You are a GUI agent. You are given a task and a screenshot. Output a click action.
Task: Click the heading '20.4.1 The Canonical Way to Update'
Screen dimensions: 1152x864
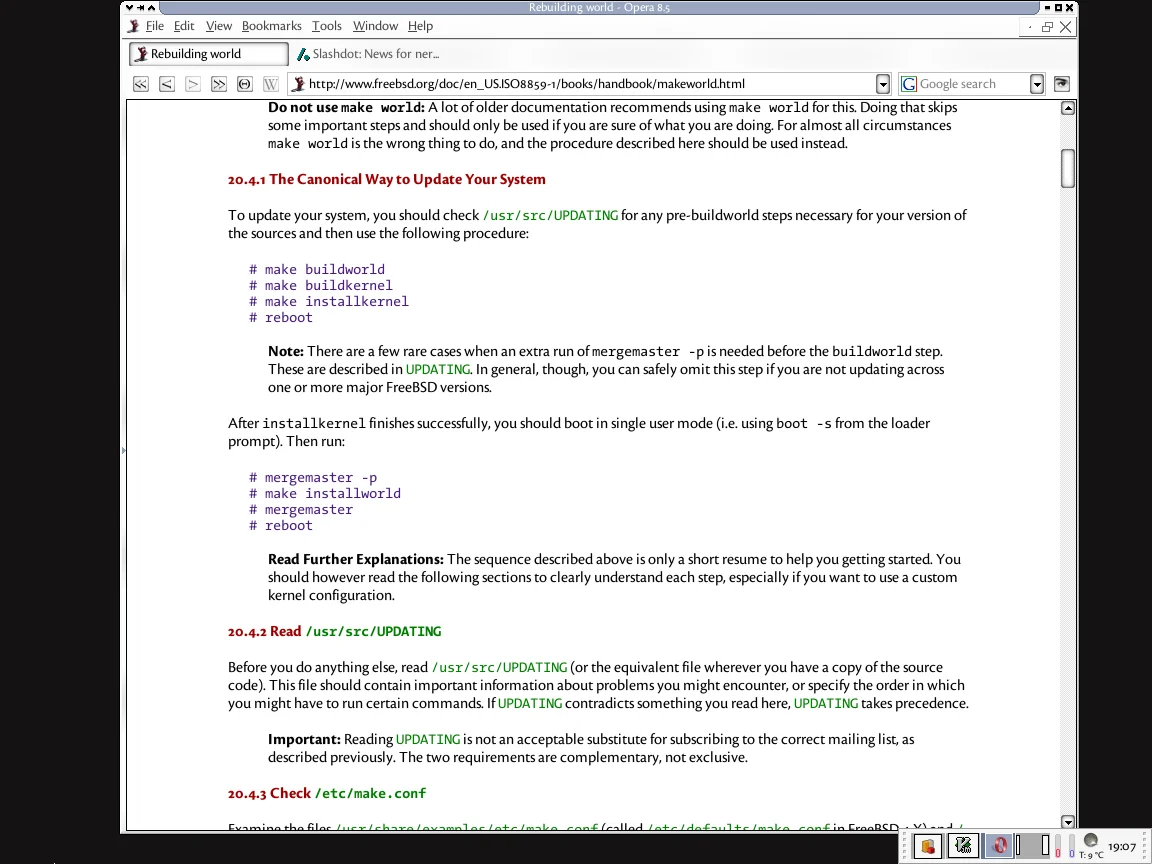tap(386, 179)
